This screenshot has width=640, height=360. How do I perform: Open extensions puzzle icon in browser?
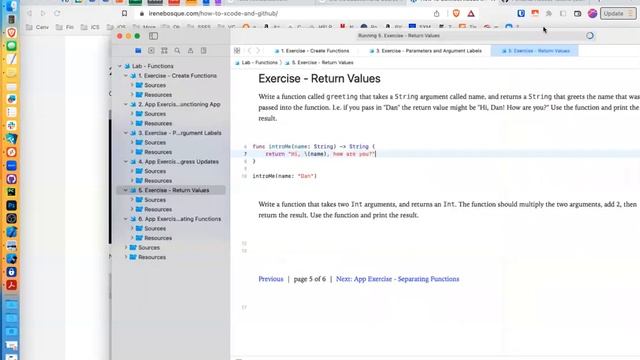[x=549, y=13]
